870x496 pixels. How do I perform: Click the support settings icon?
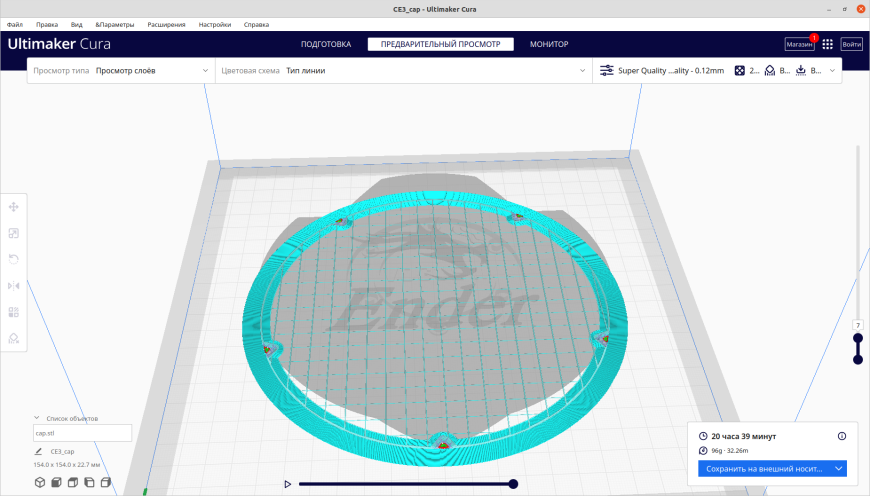point(770,70)
